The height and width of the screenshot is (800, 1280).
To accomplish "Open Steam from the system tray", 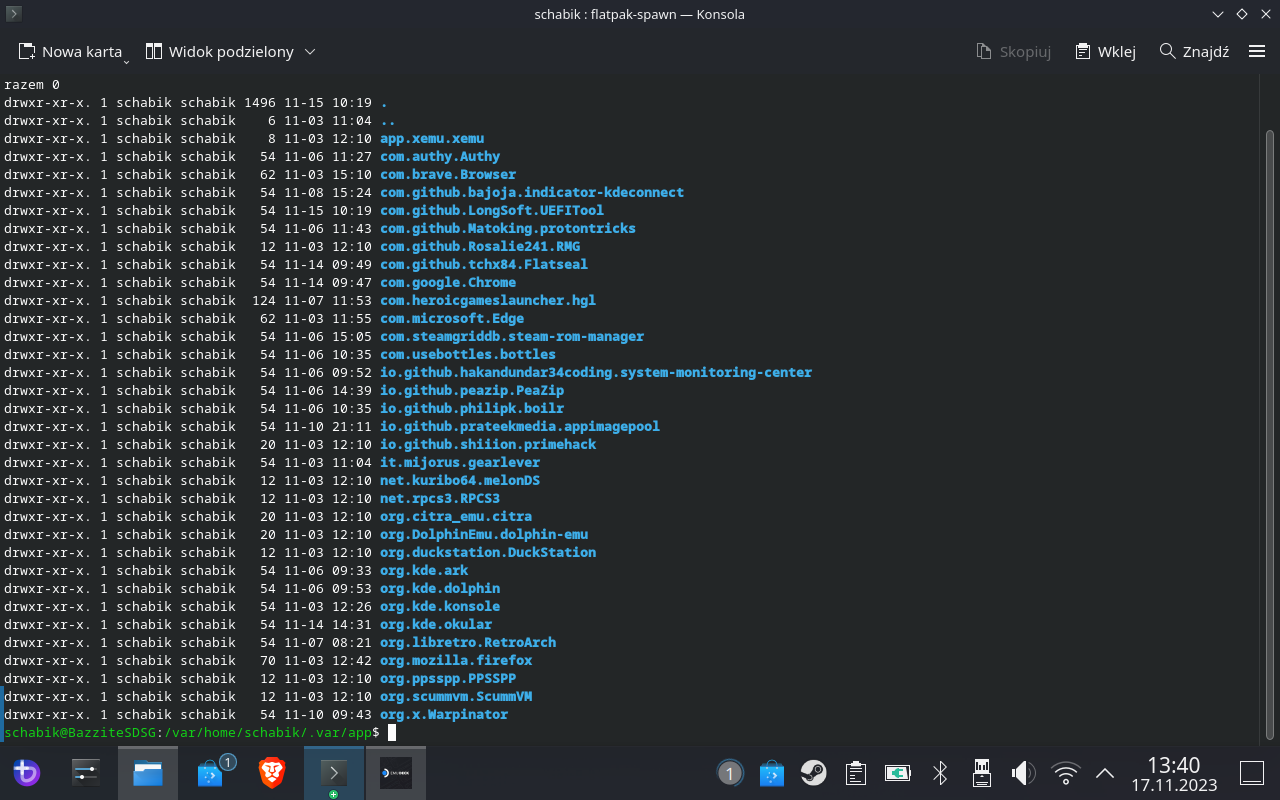I will (x=813, y=773).
